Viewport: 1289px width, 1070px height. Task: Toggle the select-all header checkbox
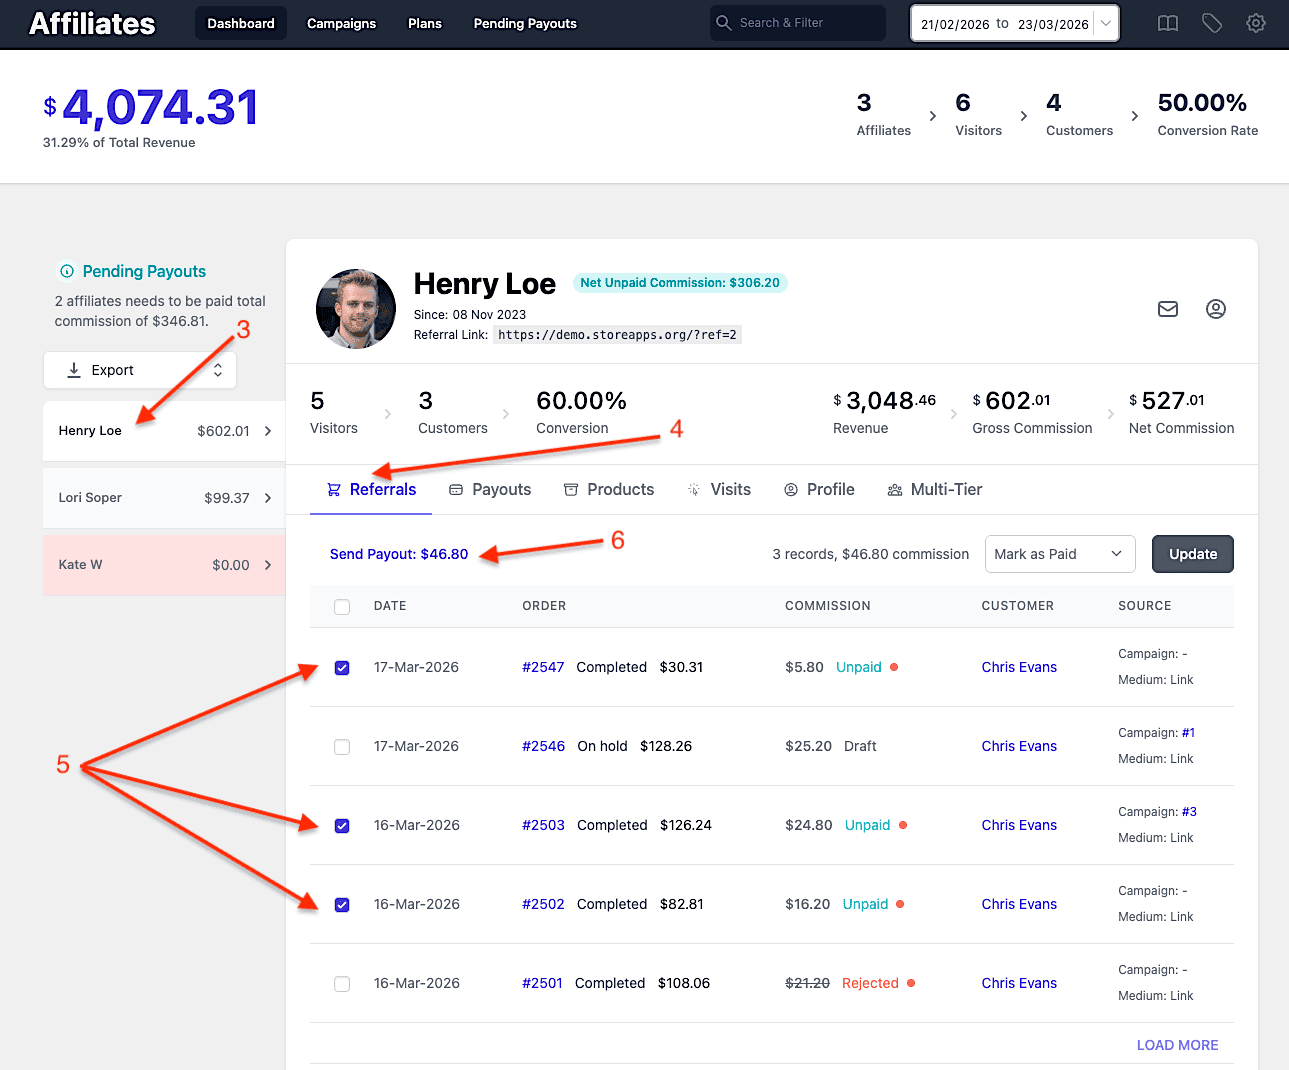pyautogui.click(x=342, y=607)
